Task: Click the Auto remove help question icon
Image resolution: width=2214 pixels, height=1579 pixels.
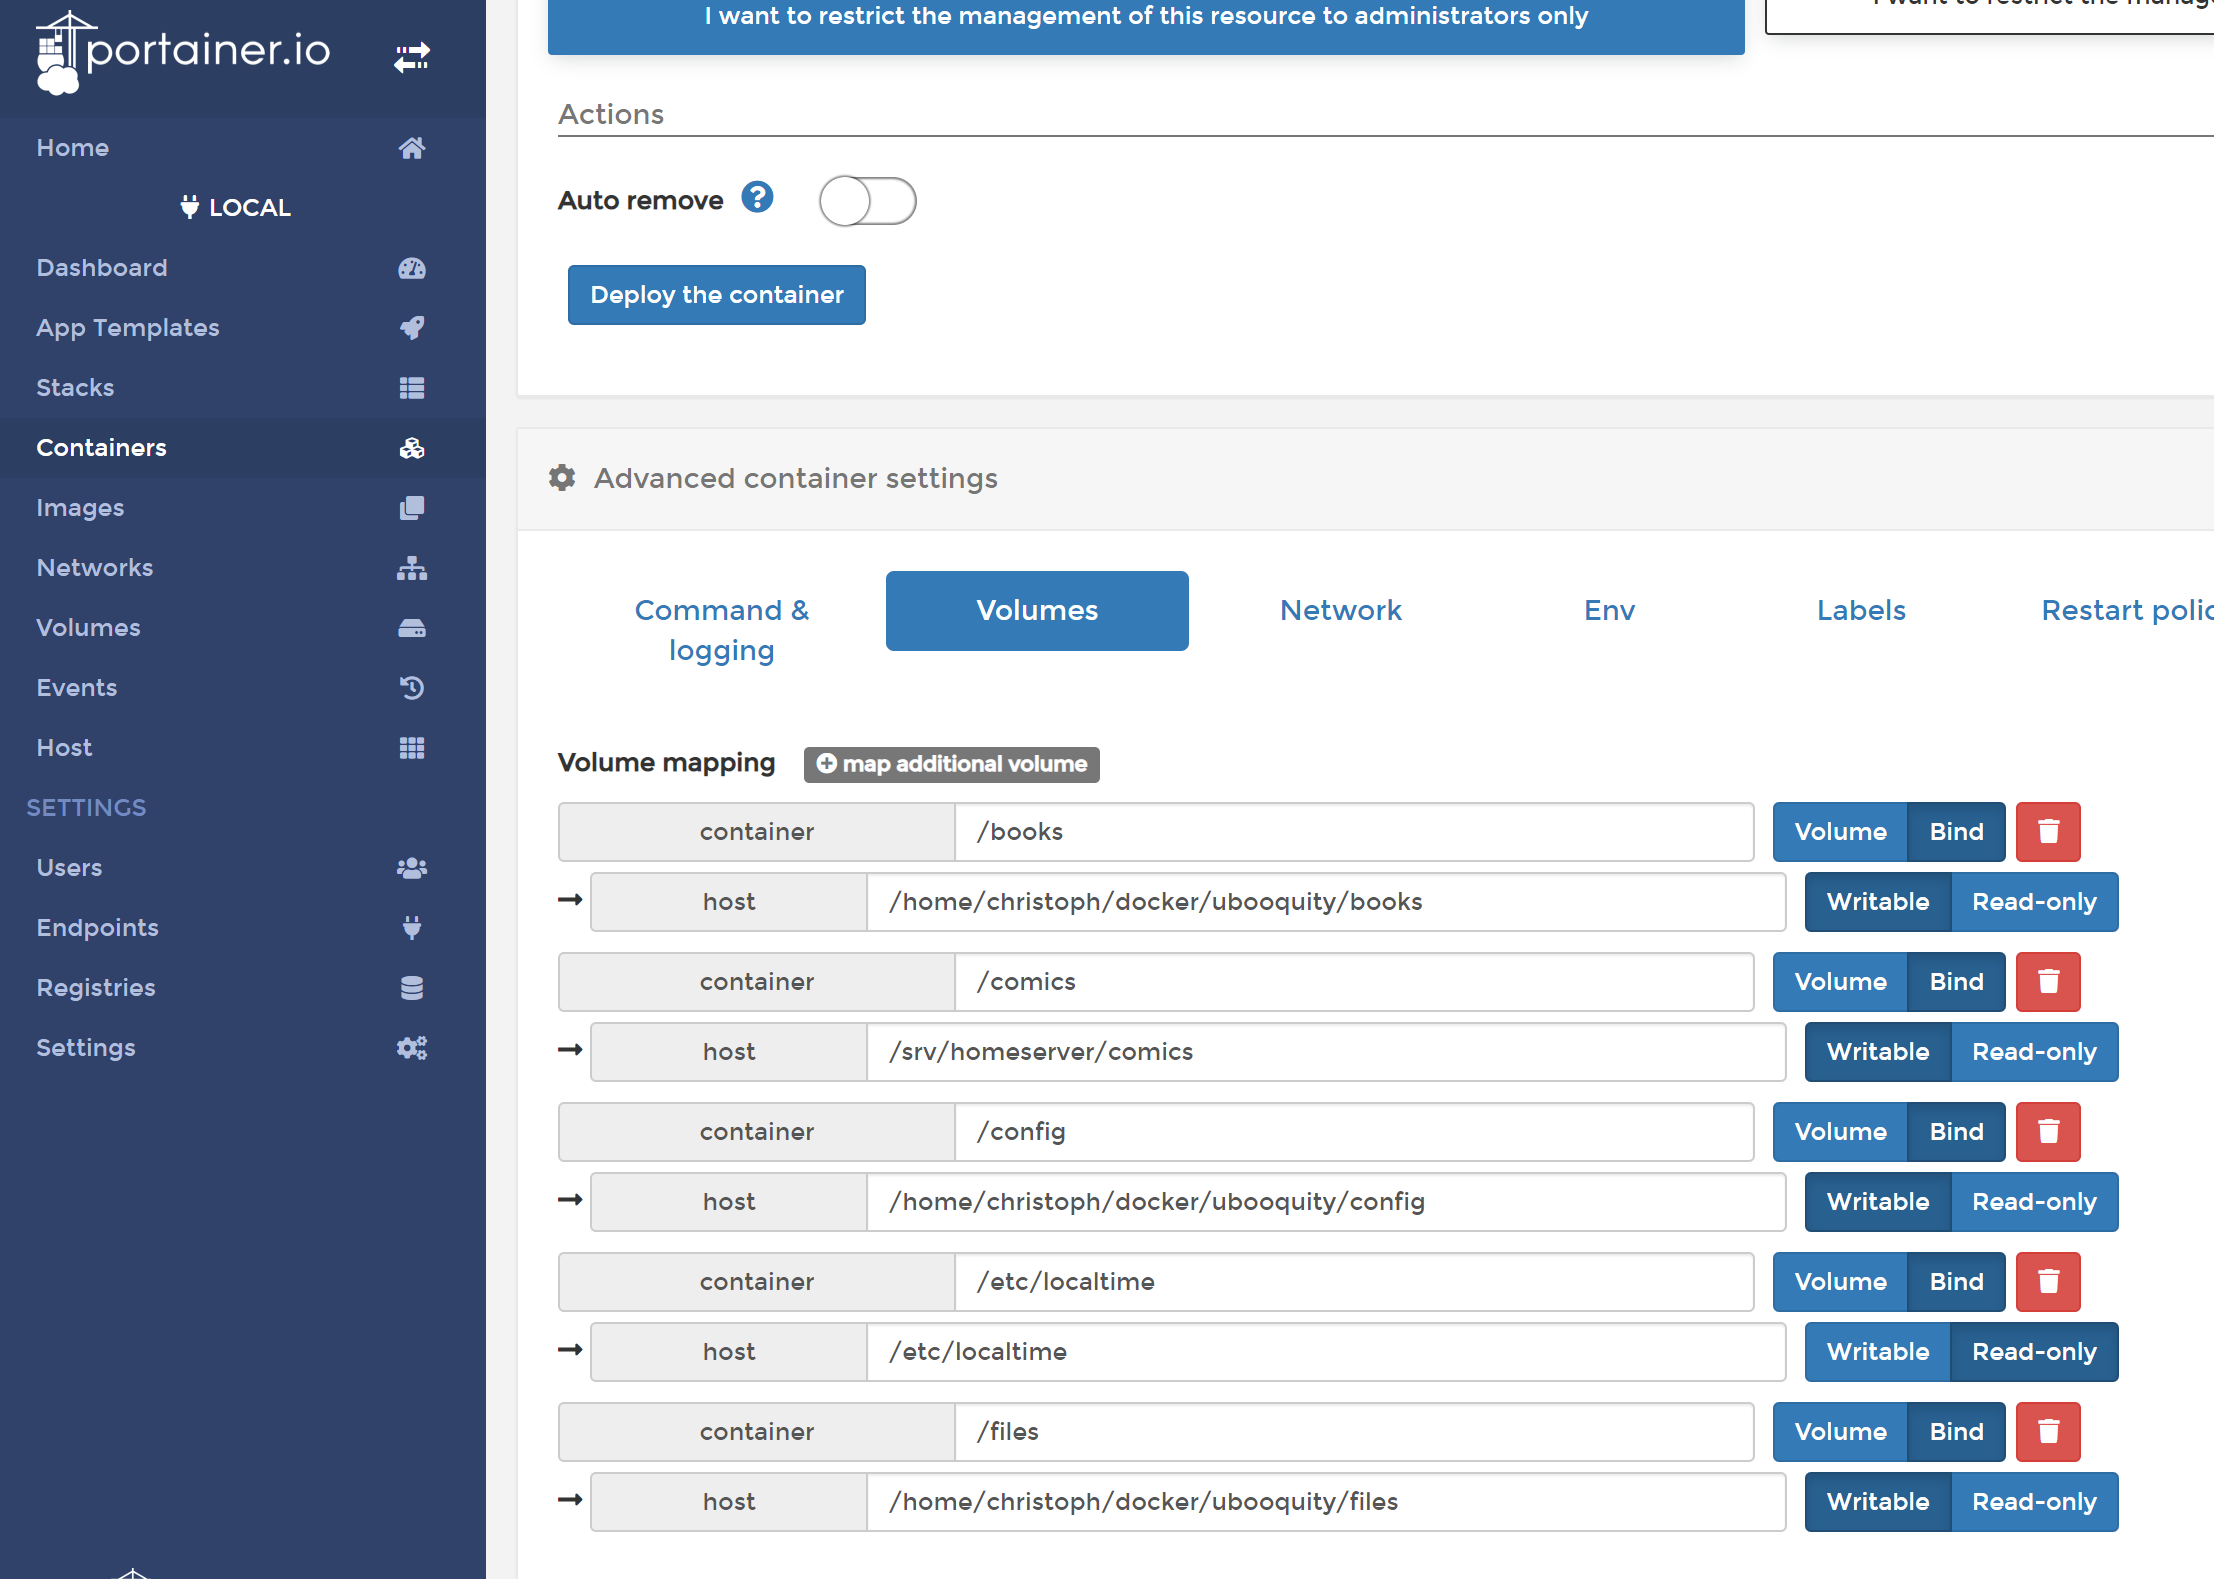Action: tap(757, 198)
